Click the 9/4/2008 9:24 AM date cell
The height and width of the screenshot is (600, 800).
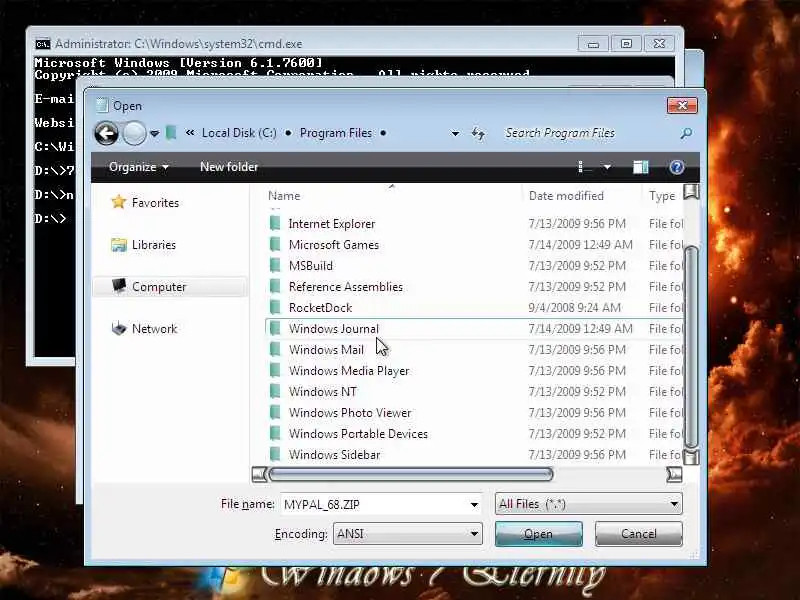(x=574, y=308)
